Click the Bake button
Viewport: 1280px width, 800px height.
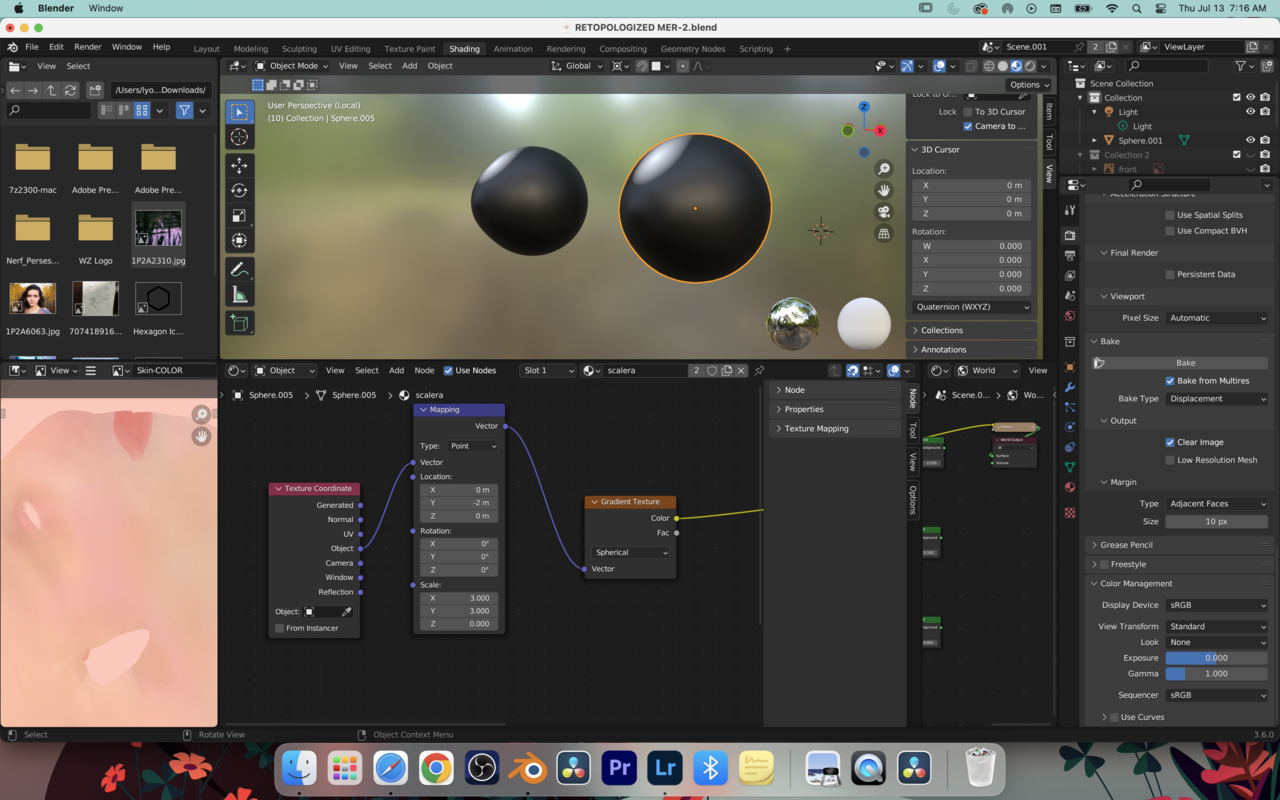click(x=1185, y=363)
